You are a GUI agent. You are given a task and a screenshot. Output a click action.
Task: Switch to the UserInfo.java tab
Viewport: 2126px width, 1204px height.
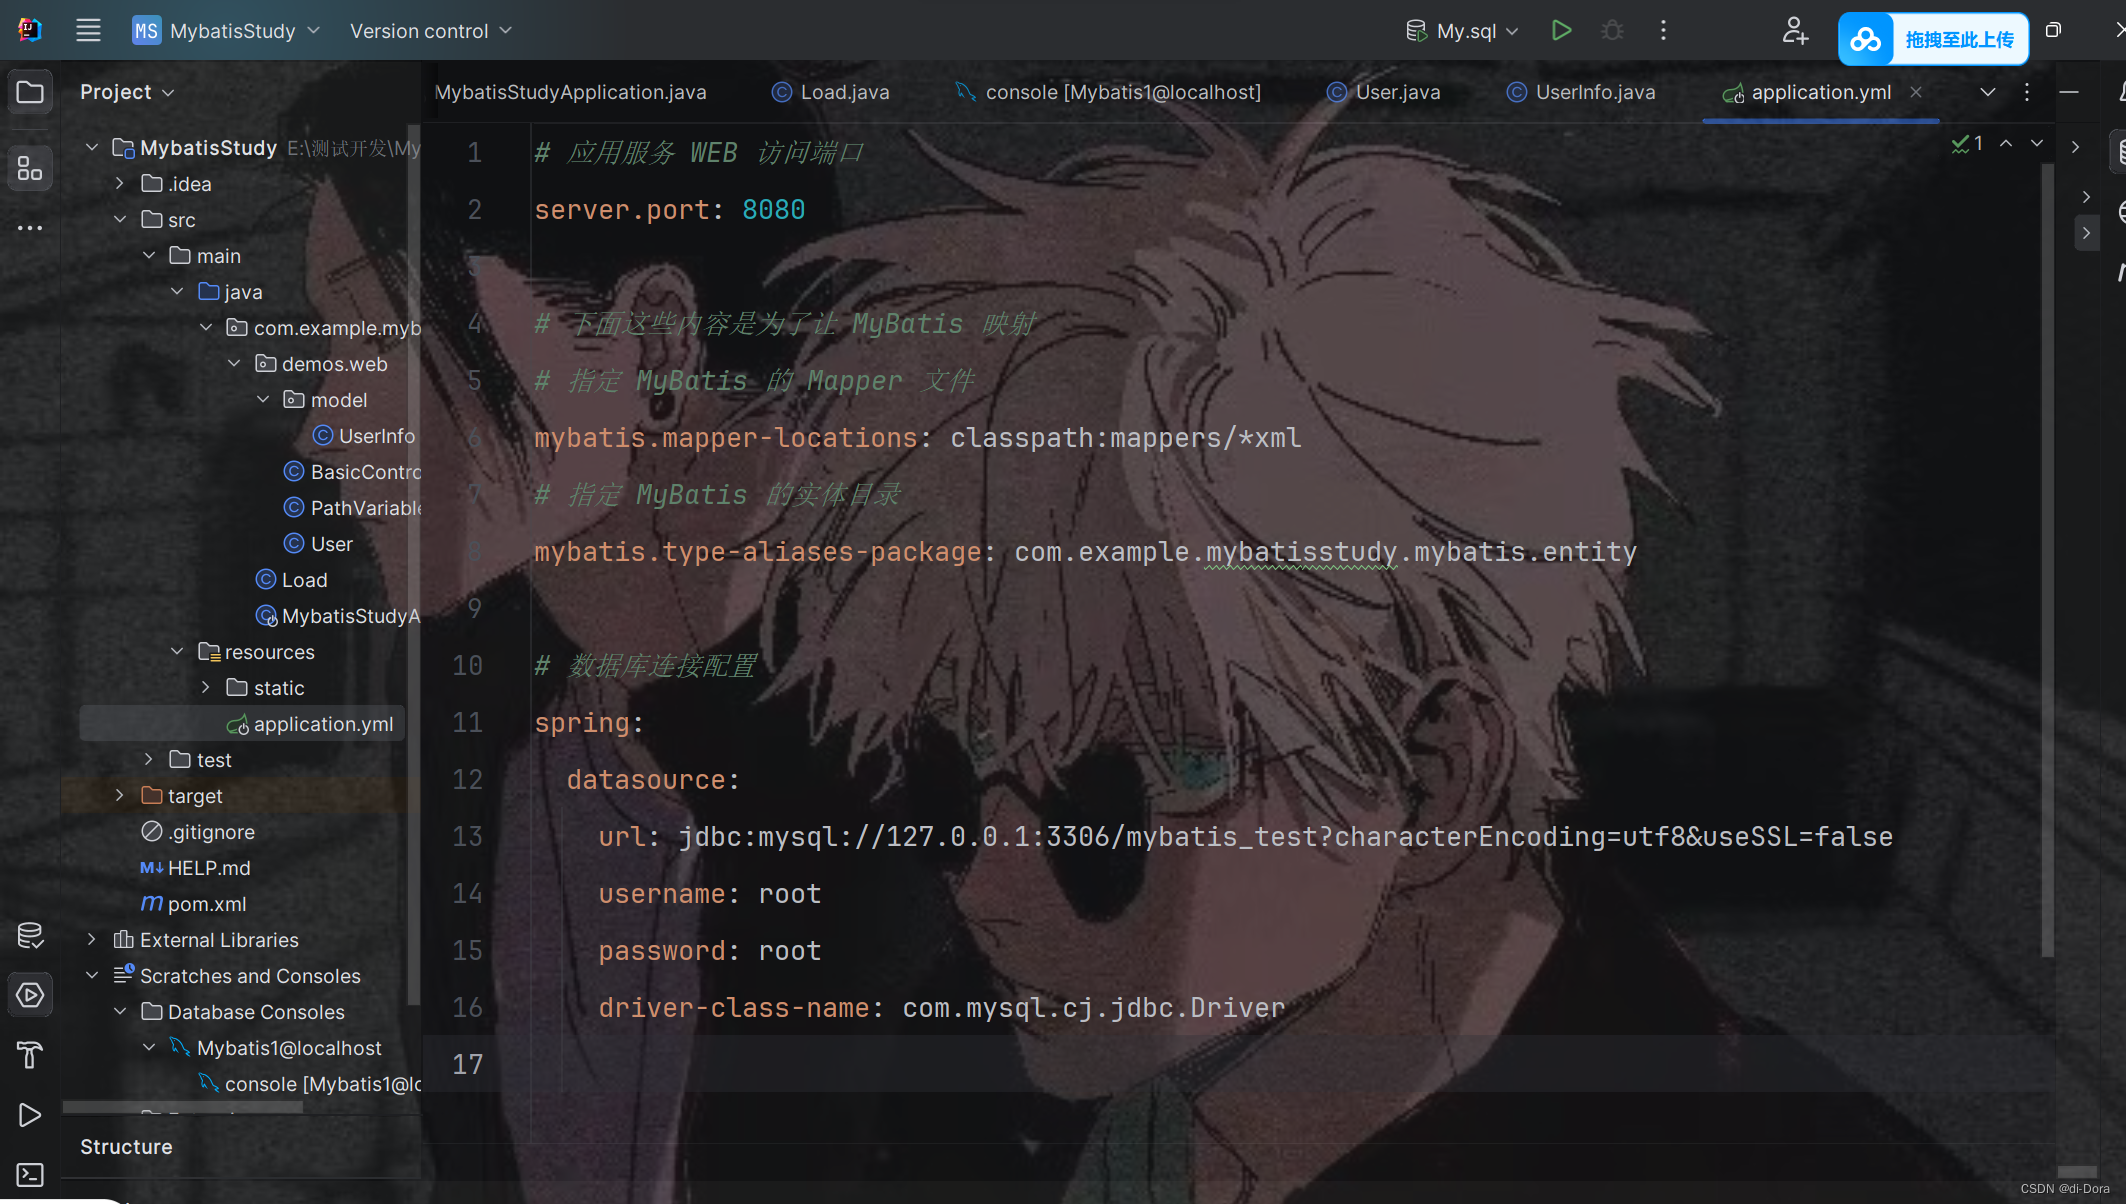pos(1594,92)
